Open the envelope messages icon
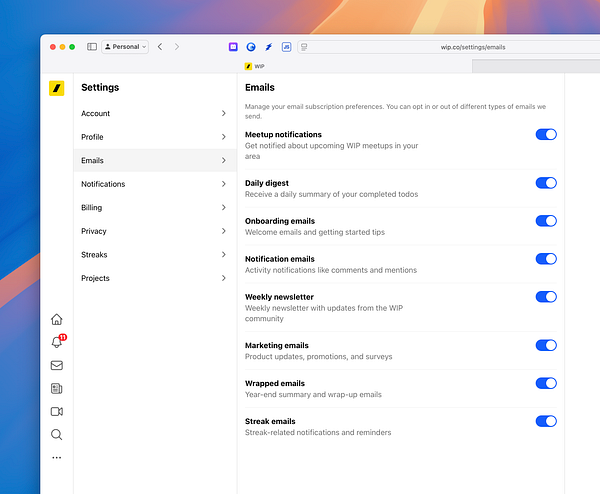Image resolution: width=600 pixels, height=494 pixels. (x=57, y=365)
